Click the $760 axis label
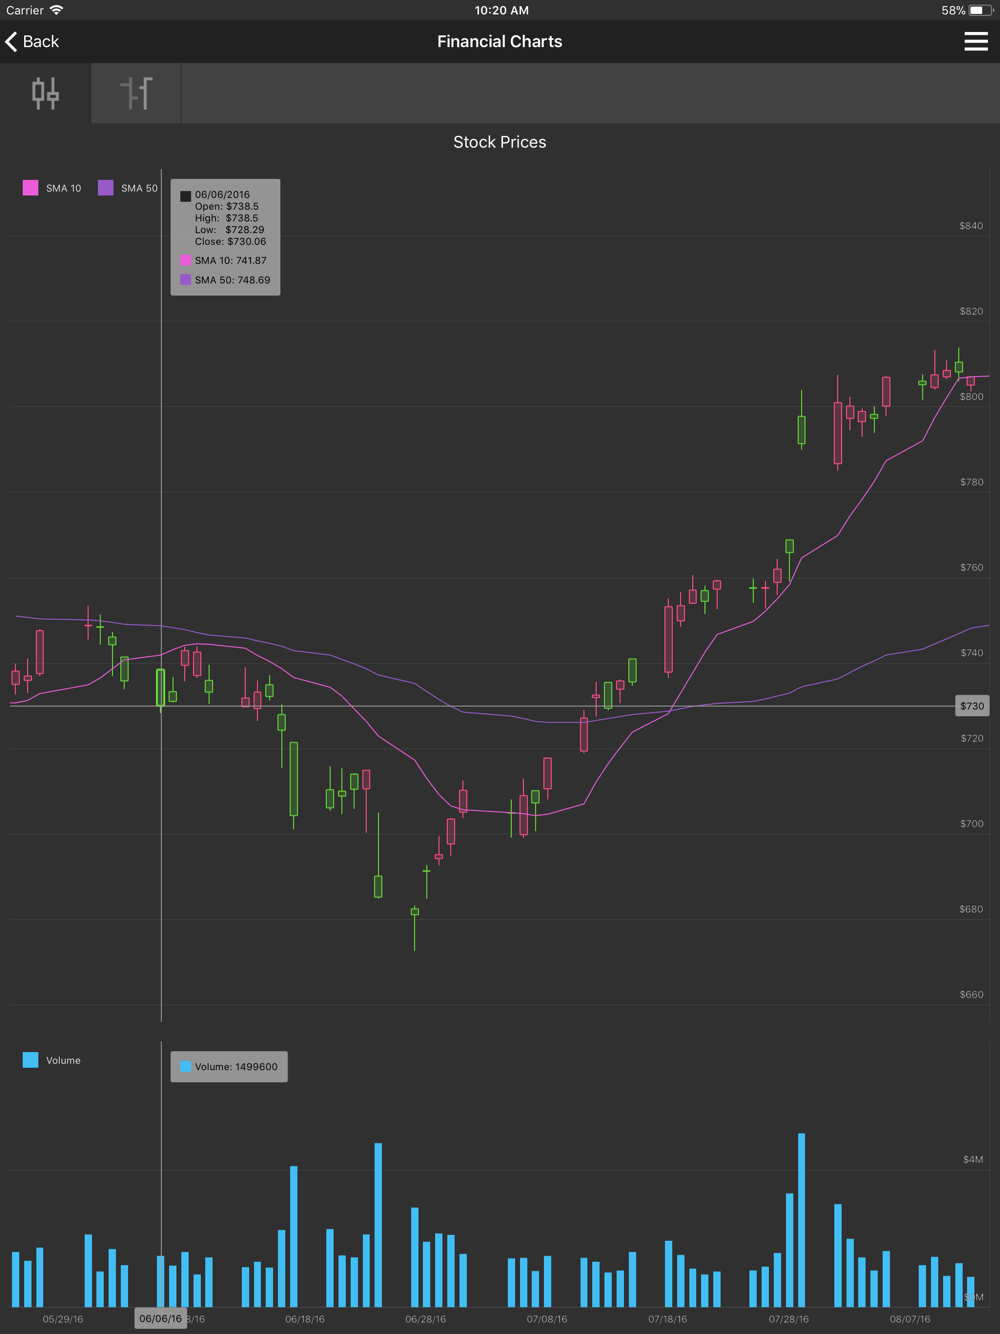This screenshot has height=1334, width=1000. pyautogui.click(x=971, y=567)
